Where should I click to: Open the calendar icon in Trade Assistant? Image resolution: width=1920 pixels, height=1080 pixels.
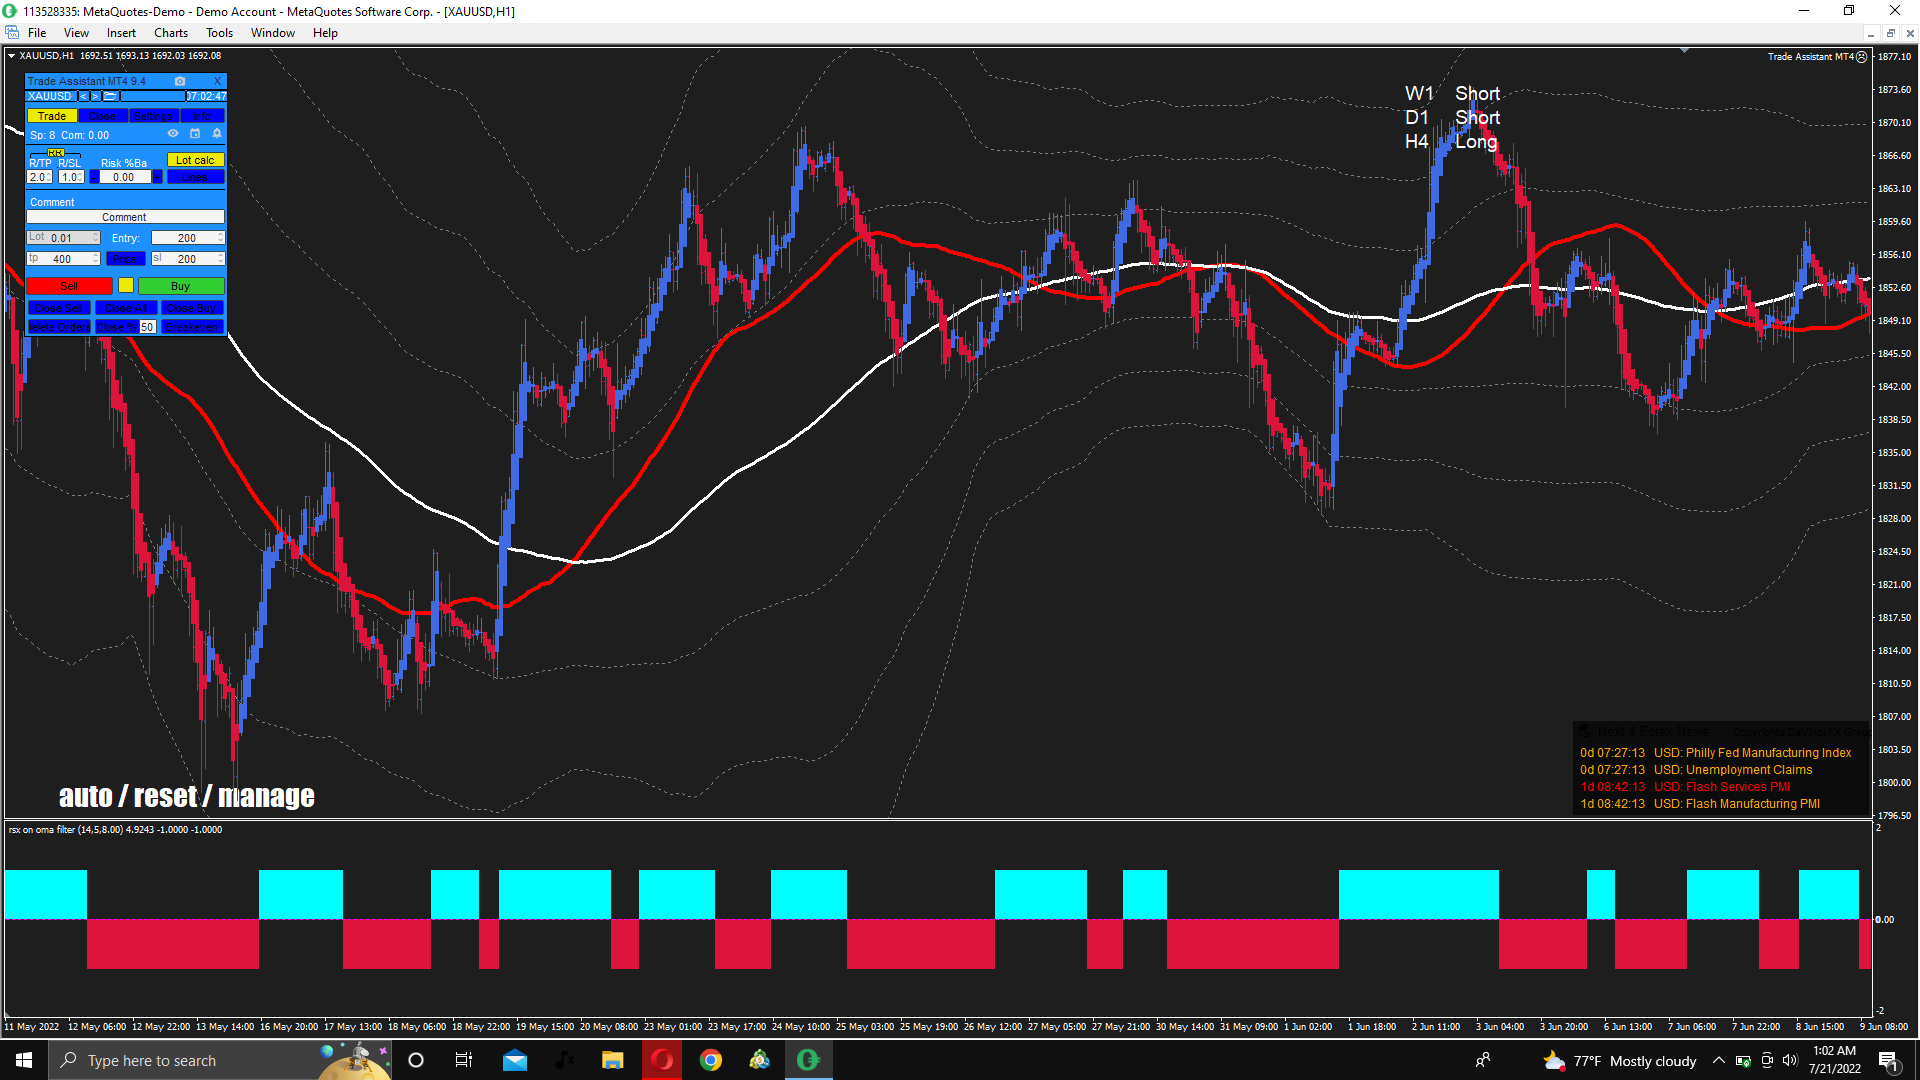[x=195, y=133]
